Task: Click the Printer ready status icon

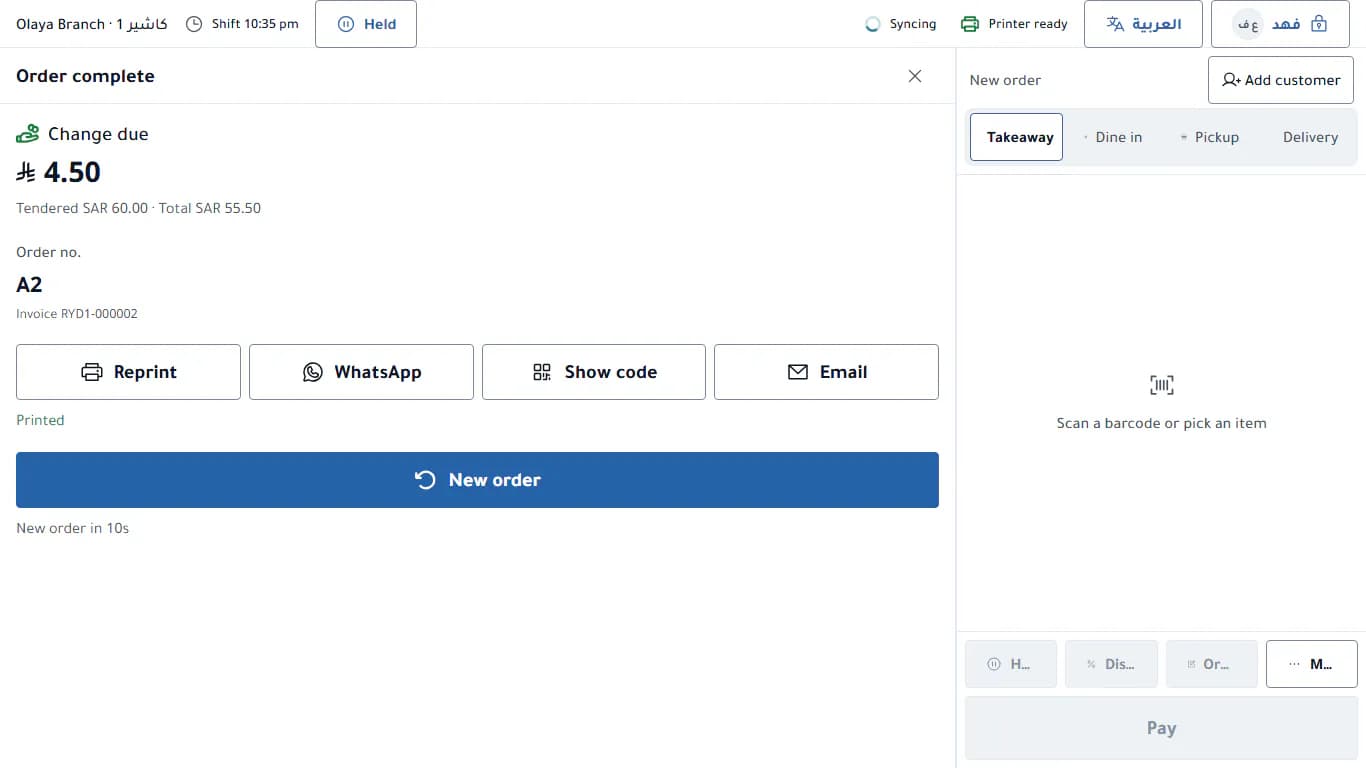Action: click(x=969, y=24)
